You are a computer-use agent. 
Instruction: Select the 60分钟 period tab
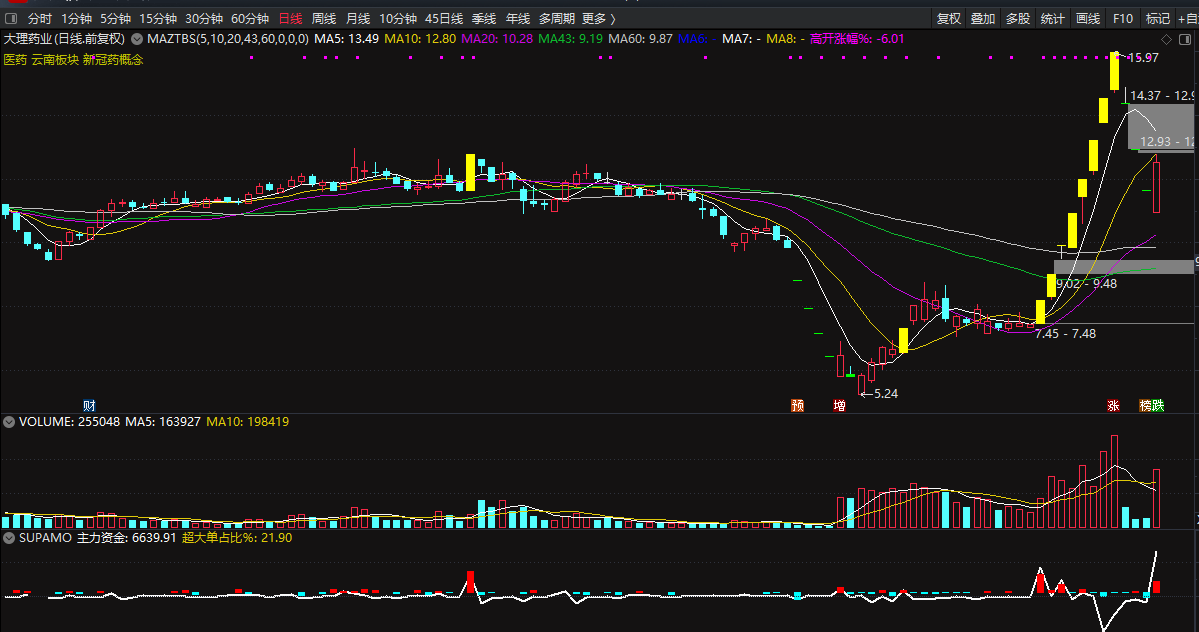(x=250, y=19)
